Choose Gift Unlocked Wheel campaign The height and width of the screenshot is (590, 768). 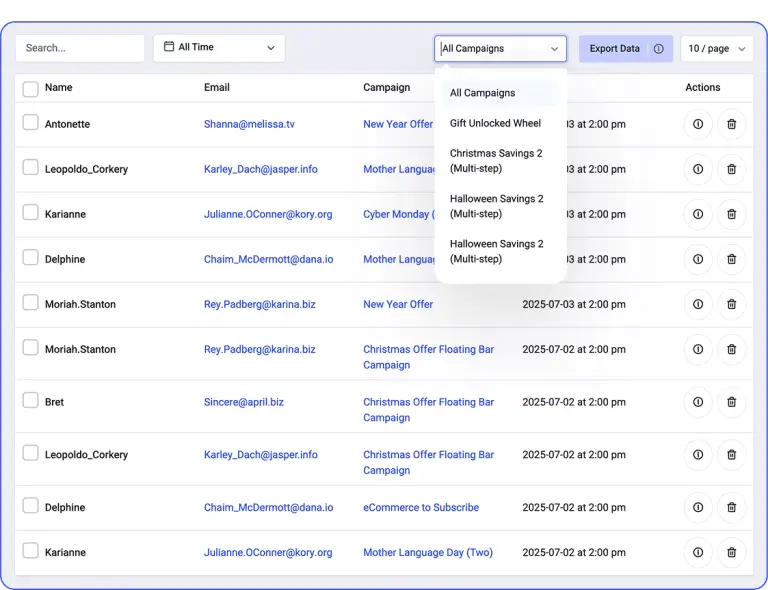(x=500, y=123)
